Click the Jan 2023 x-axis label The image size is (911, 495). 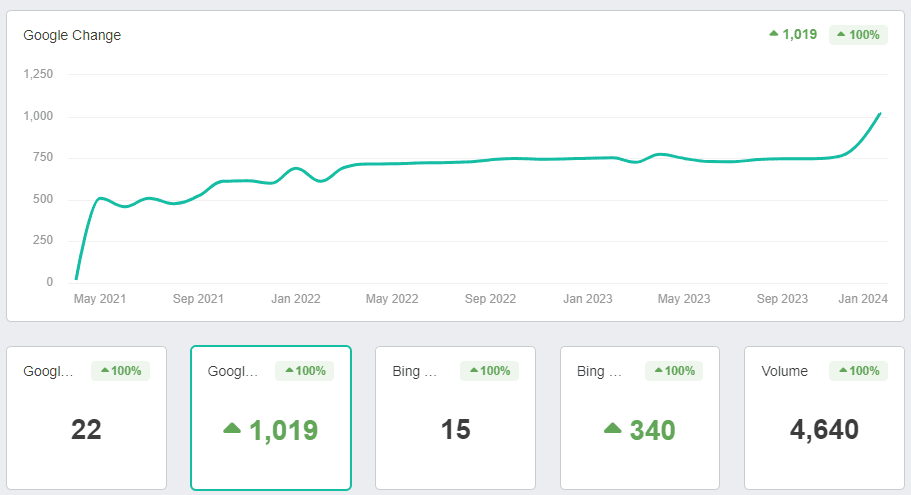pos(587,299)
